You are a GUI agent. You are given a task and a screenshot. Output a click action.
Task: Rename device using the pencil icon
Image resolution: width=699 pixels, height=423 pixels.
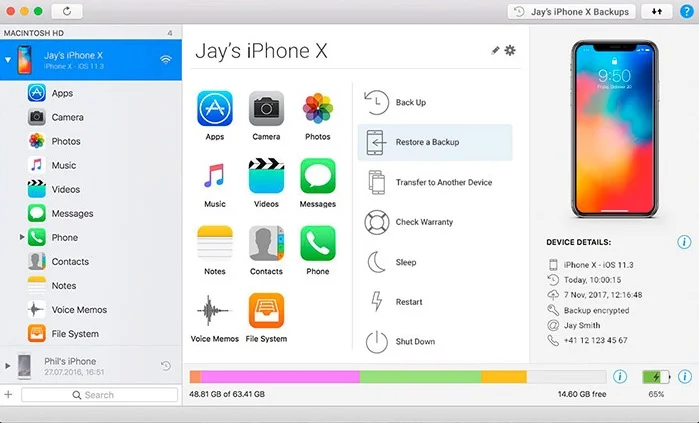pos(495,50)
